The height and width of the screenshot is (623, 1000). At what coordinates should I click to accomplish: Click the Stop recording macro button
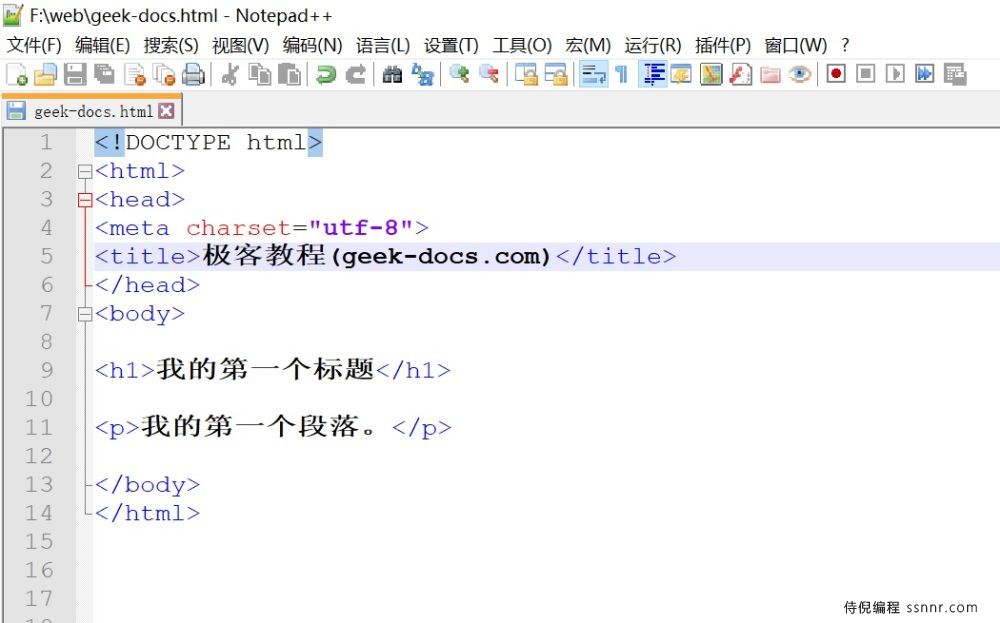coord(865,74)
